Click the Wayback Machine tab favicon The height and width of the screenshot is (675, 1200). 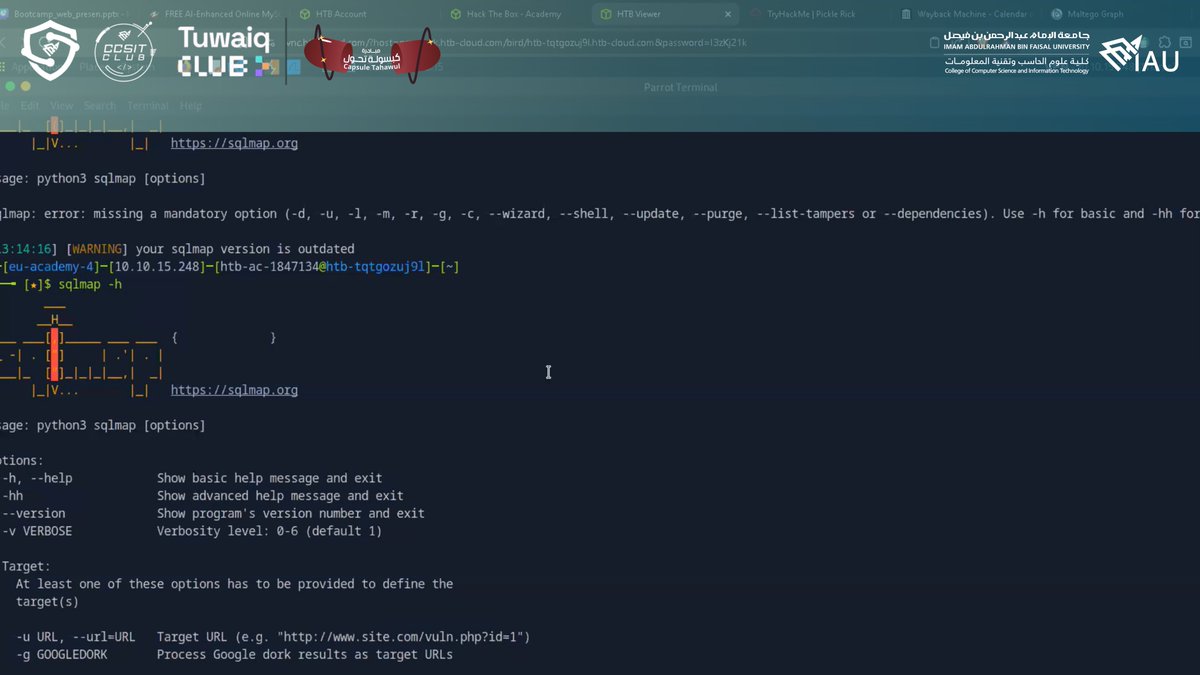click(x=905, y=13)
